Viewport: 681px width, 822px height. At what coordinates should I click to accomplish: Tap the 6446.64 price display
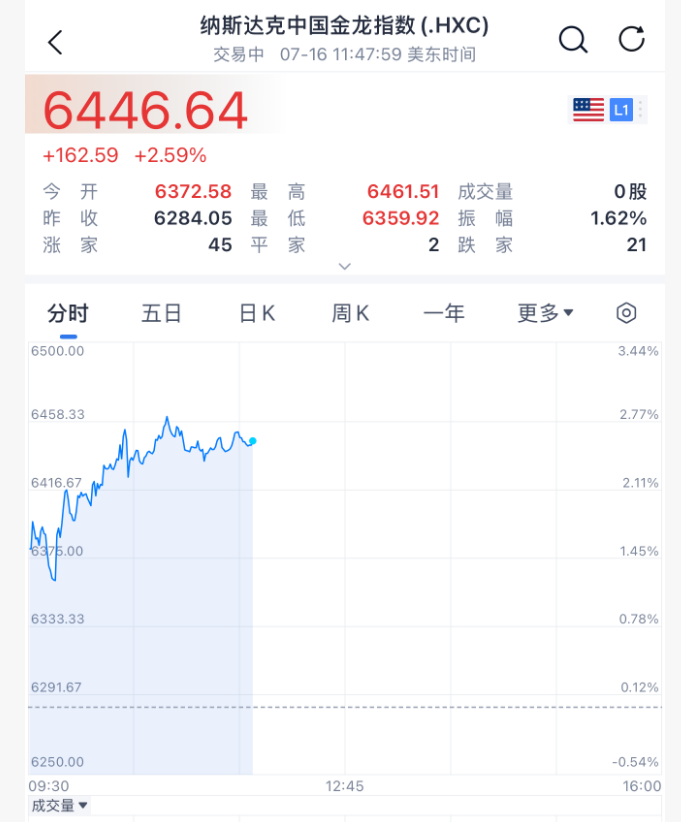145,111
